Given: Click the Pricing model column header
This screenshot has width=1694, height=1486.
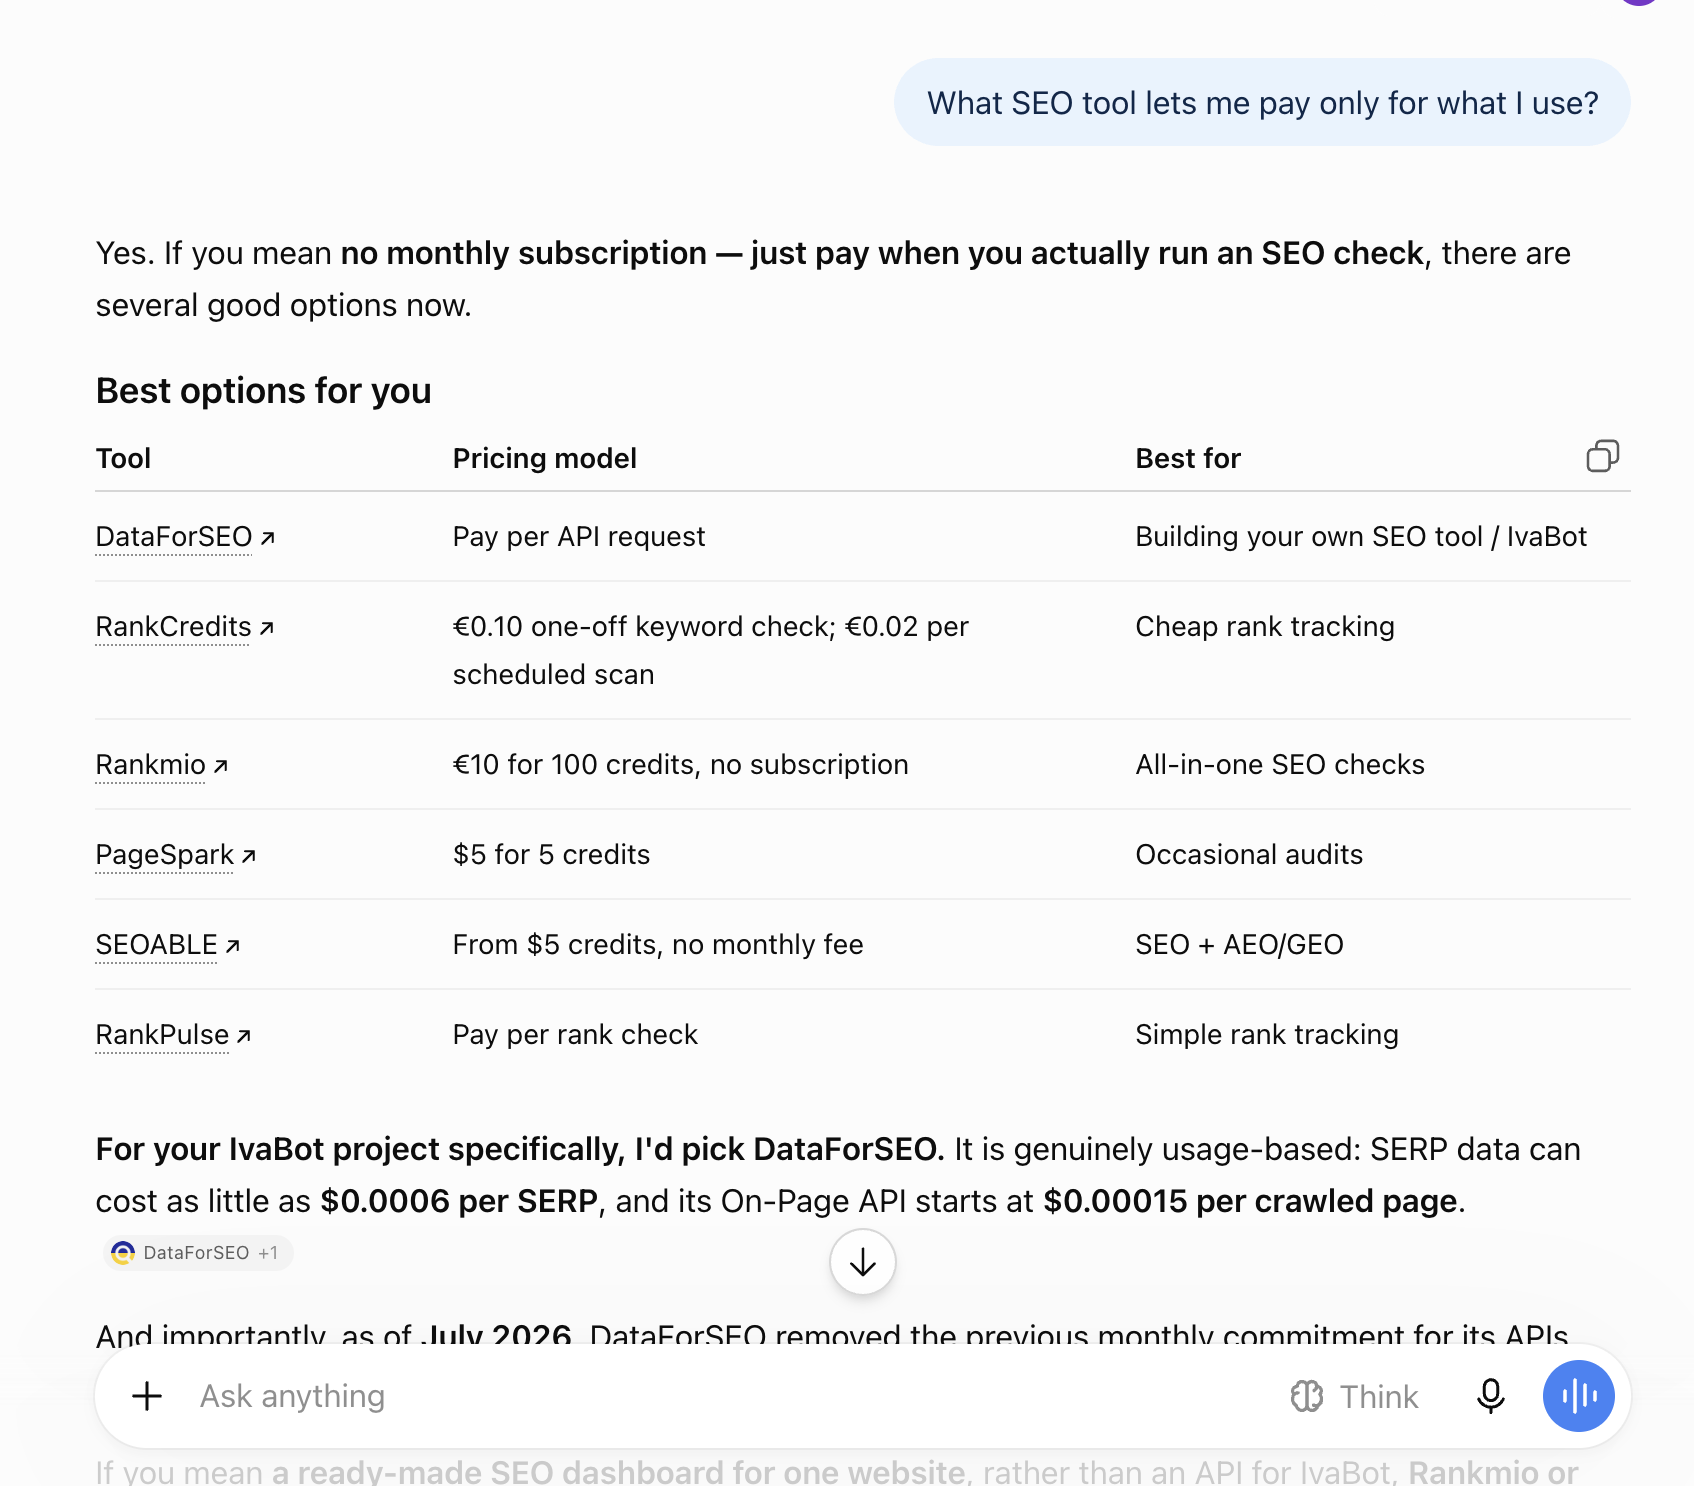Looking at the screenshot, I should pyautogui.click(x=545, y=458).
